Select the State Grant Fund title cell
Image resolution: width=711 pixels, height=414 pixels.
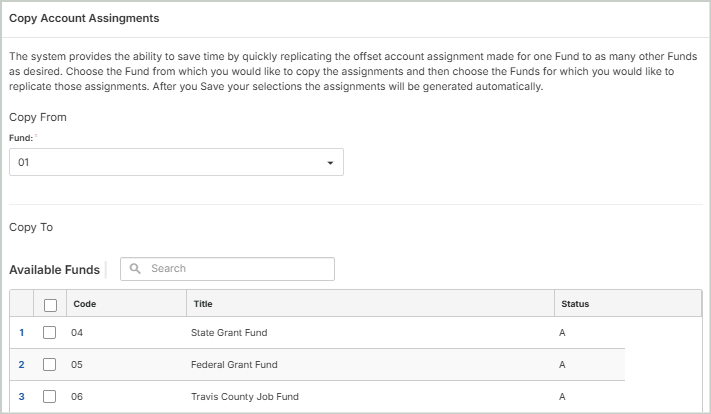pyautogui.click(x=229, y=332)
